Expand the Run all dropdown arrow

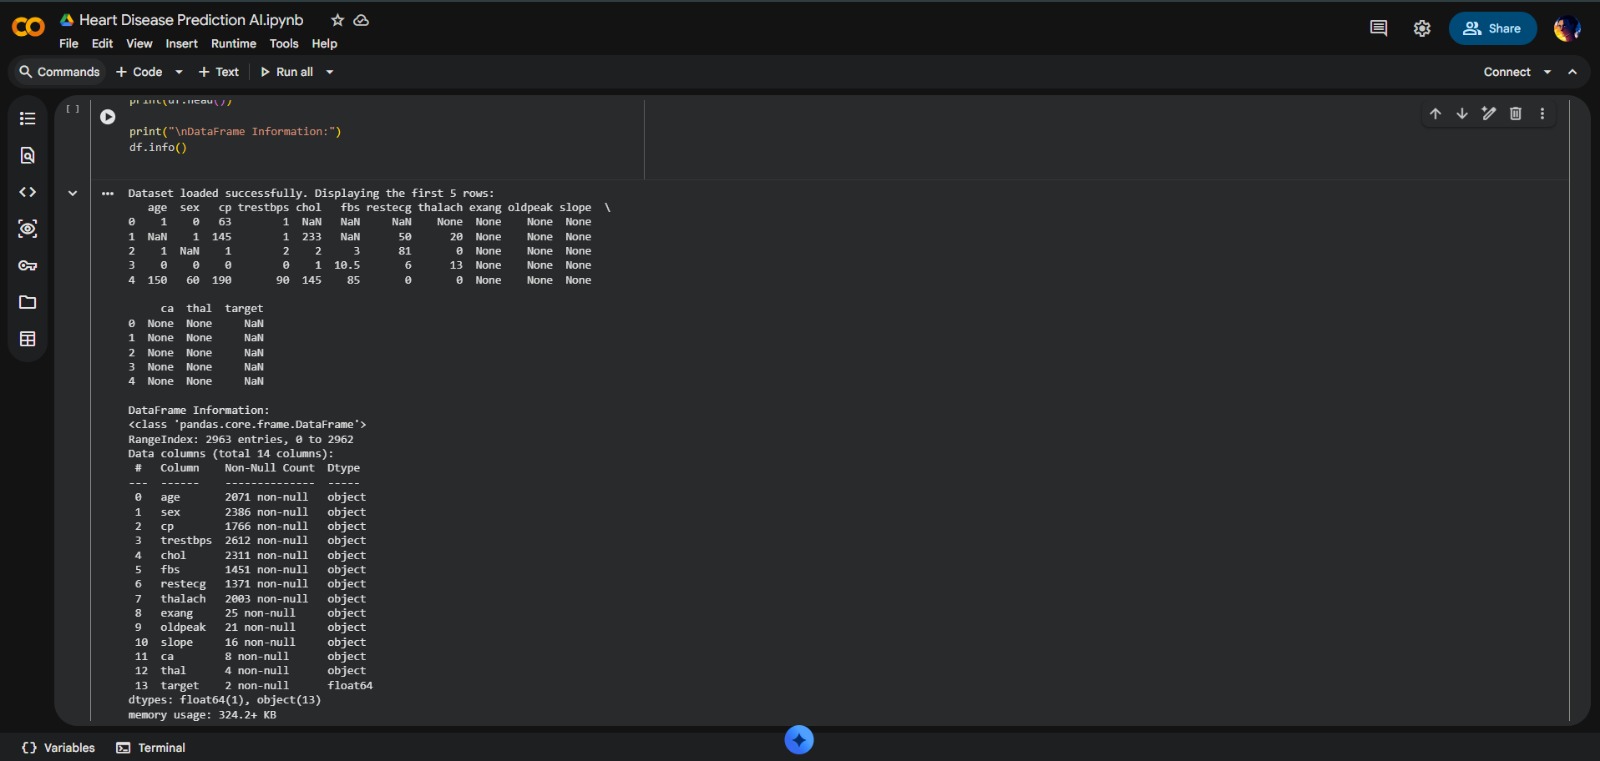[x=330, y=72]
